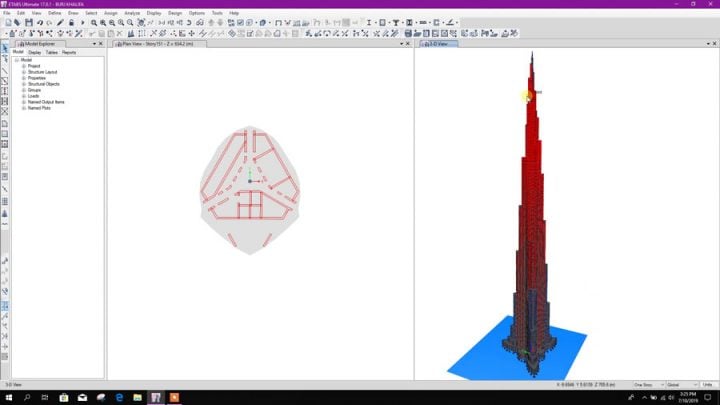Expand the Loads tree node
Image resolution: width=720 pixels, height=405 pixels.
tap(24, 96)
